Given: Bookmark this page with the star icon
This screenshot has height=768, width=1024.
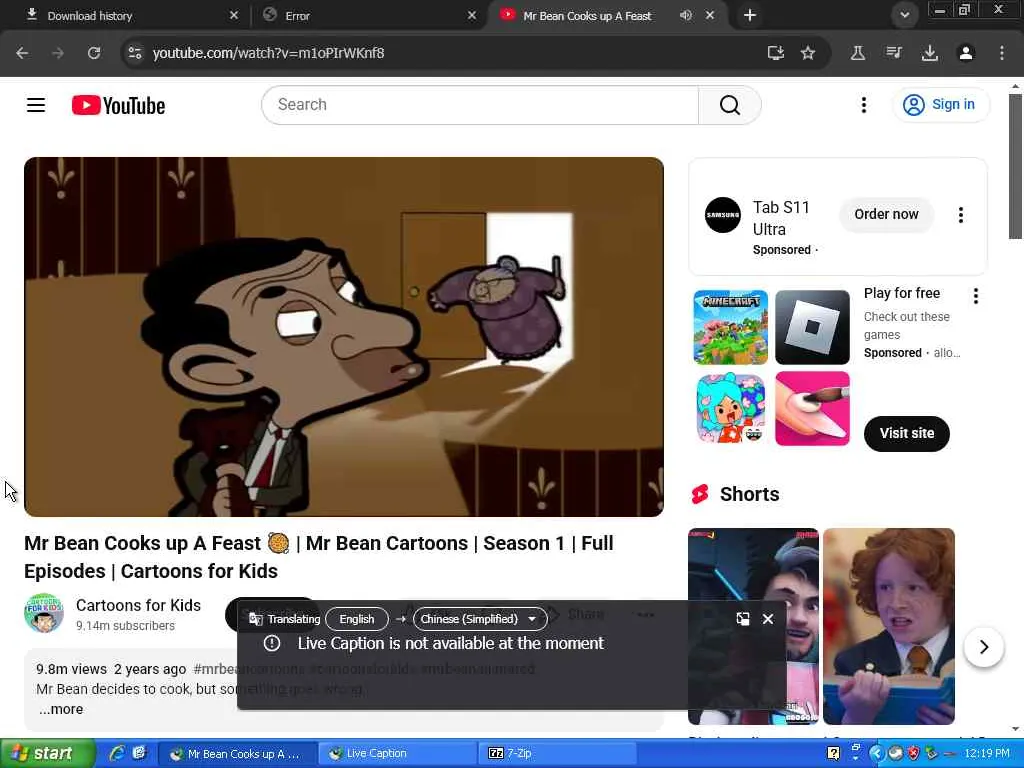Looking at the screenshot, I should pyautogui.click(x=808, y=53).
